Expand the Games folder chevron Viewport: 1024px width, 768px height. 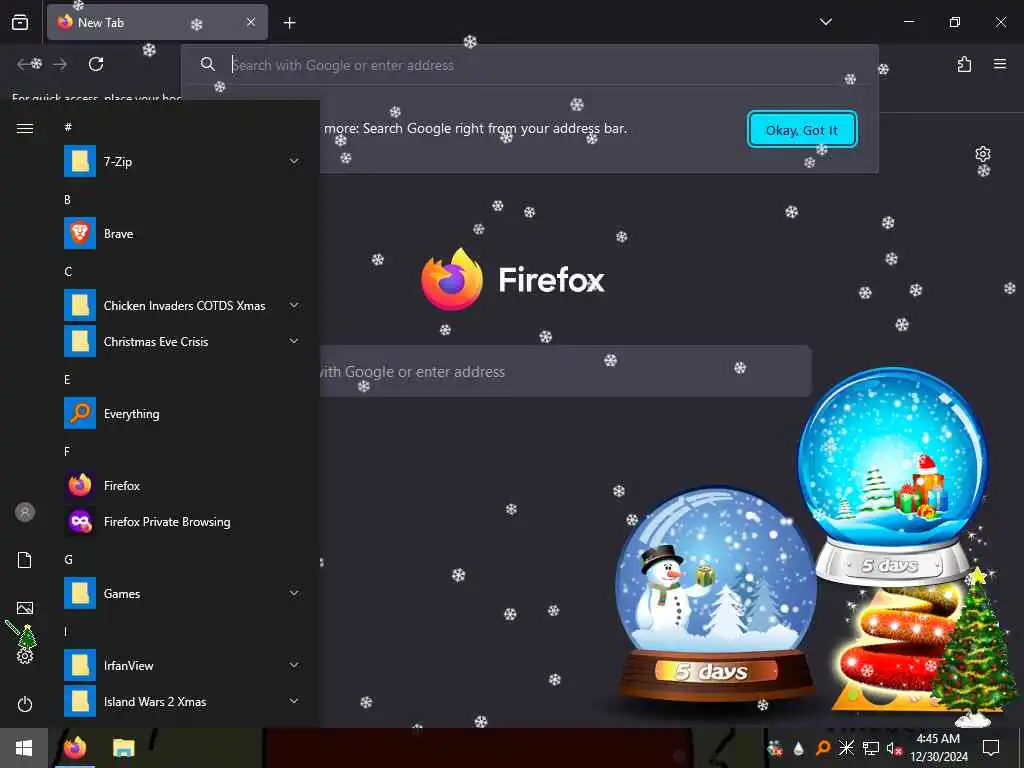point(294,593)
